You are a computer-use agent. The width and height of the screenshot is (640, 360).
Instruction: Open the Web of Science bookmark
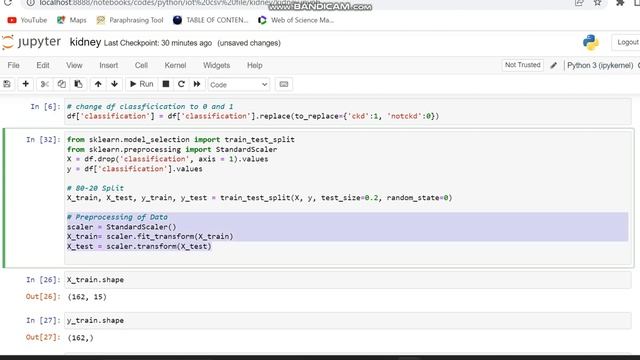[x=296, y=20]
